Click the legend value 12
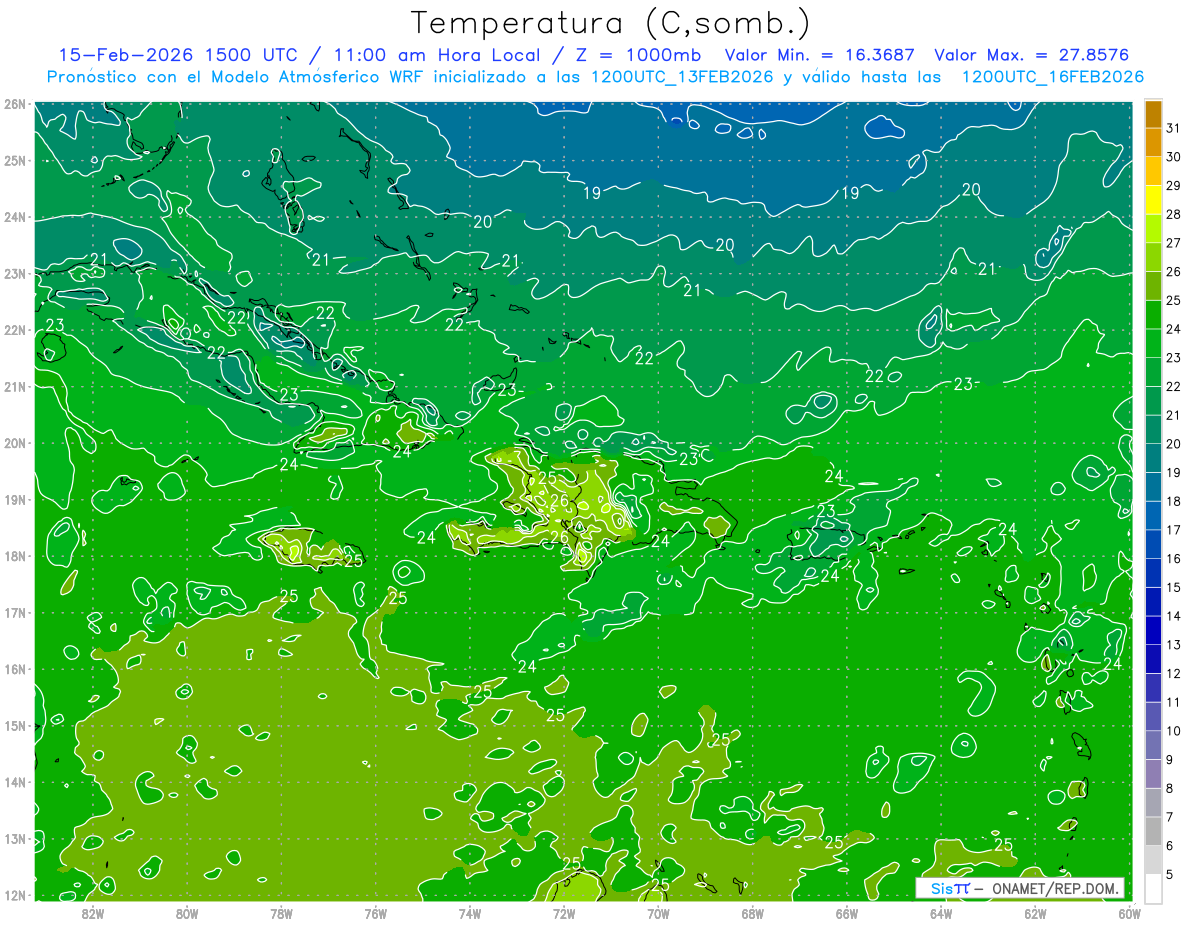Screen dimensions: 1200x927 (x=1173, y=674)
